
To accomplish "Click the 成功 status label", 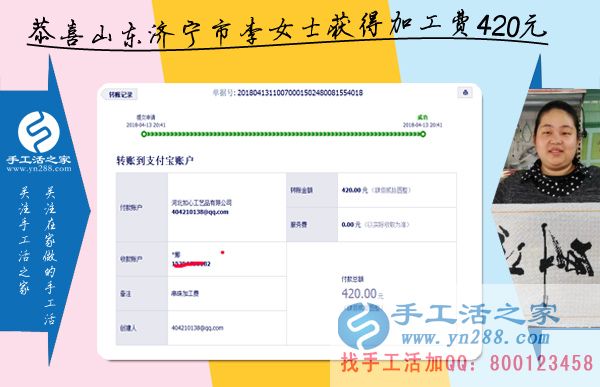I will coord(422,117).
